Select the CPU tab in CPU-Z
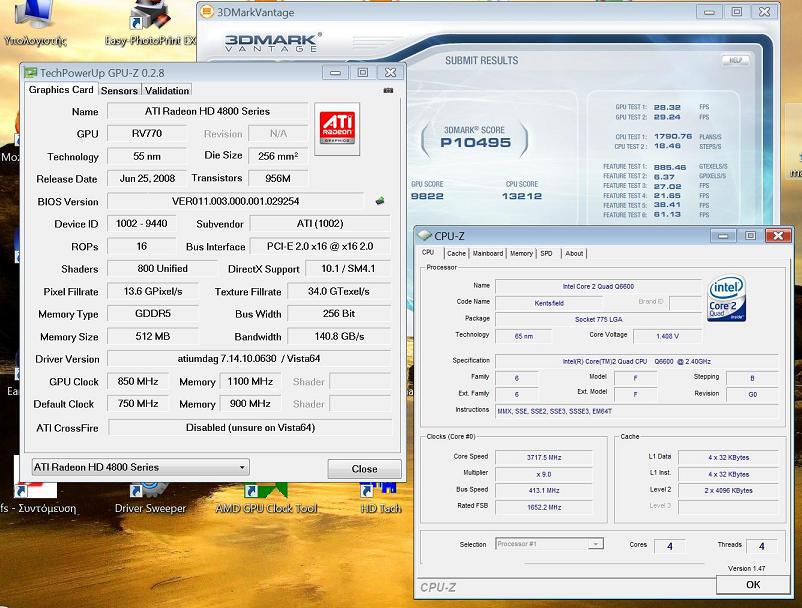 pyautogui.click(x=428, y=253)
